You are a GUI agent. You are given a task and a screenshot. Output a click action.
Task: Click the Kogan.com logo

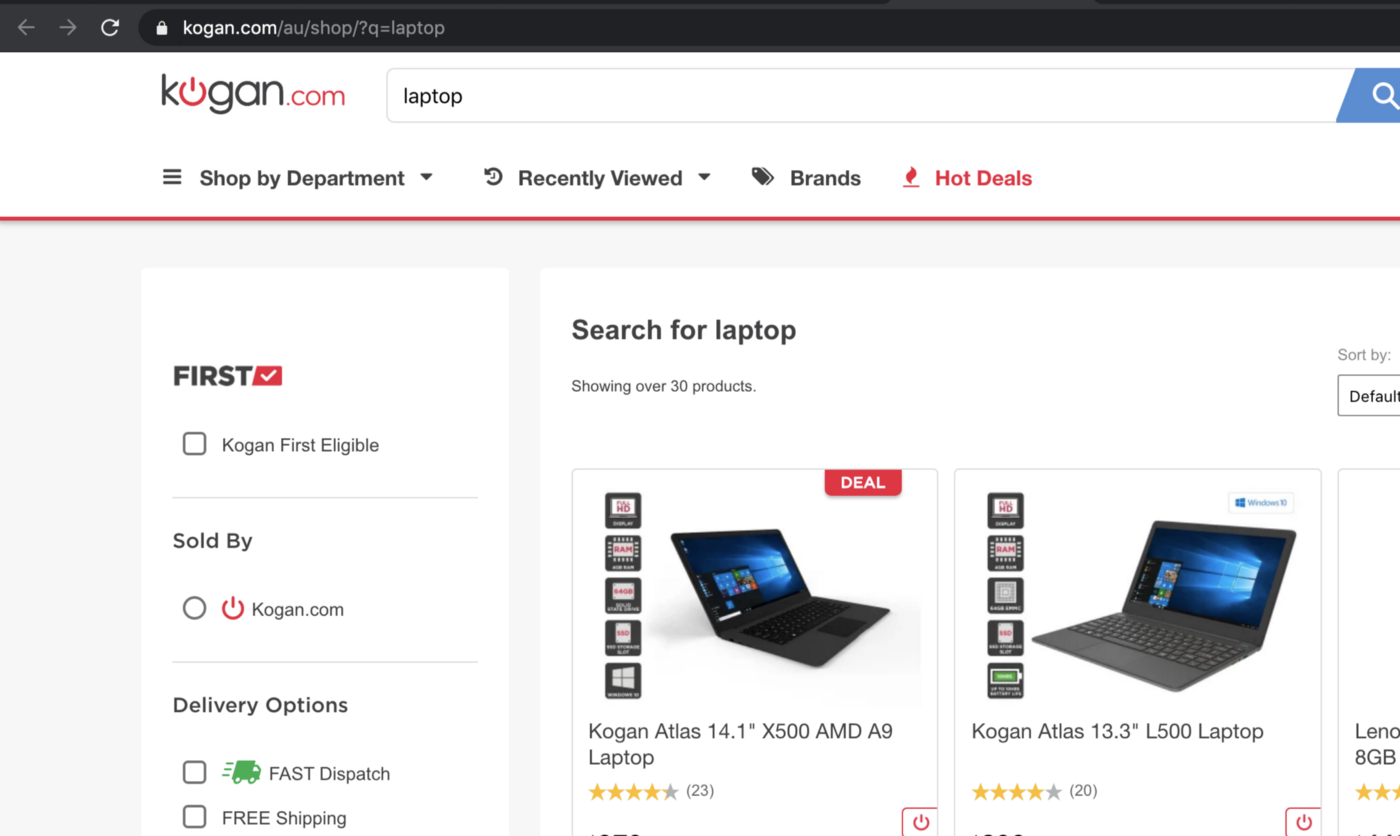click(x=253, y=95)
